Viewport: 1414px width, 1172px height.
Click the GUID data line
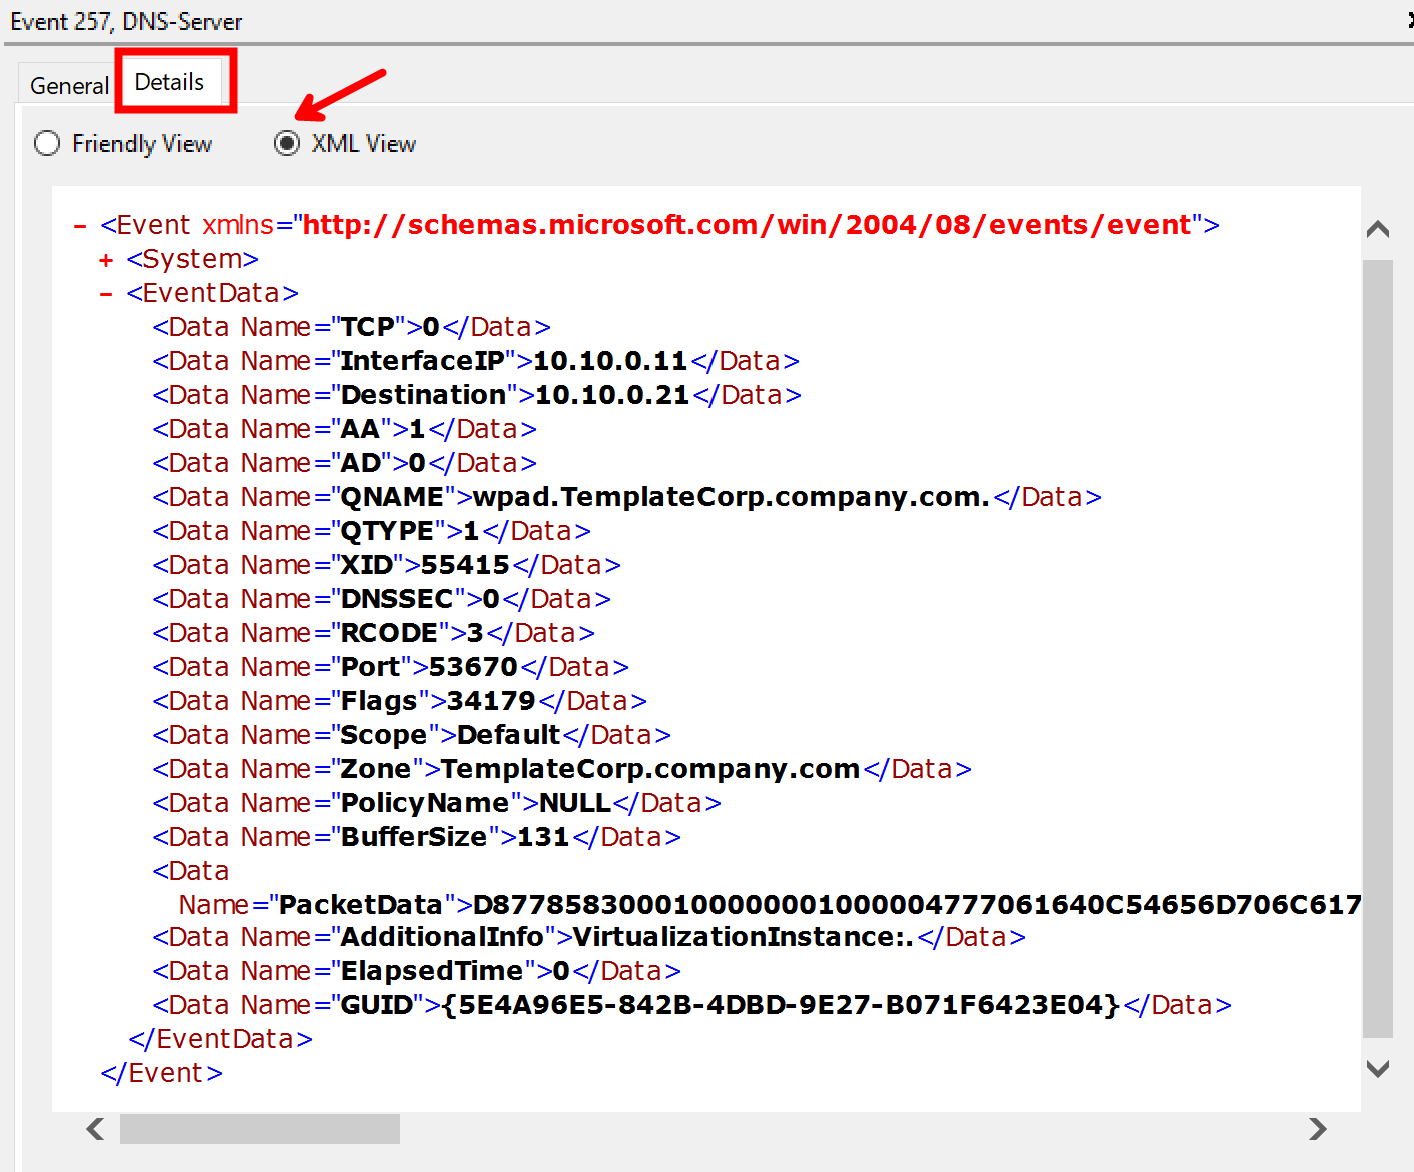691,1005
